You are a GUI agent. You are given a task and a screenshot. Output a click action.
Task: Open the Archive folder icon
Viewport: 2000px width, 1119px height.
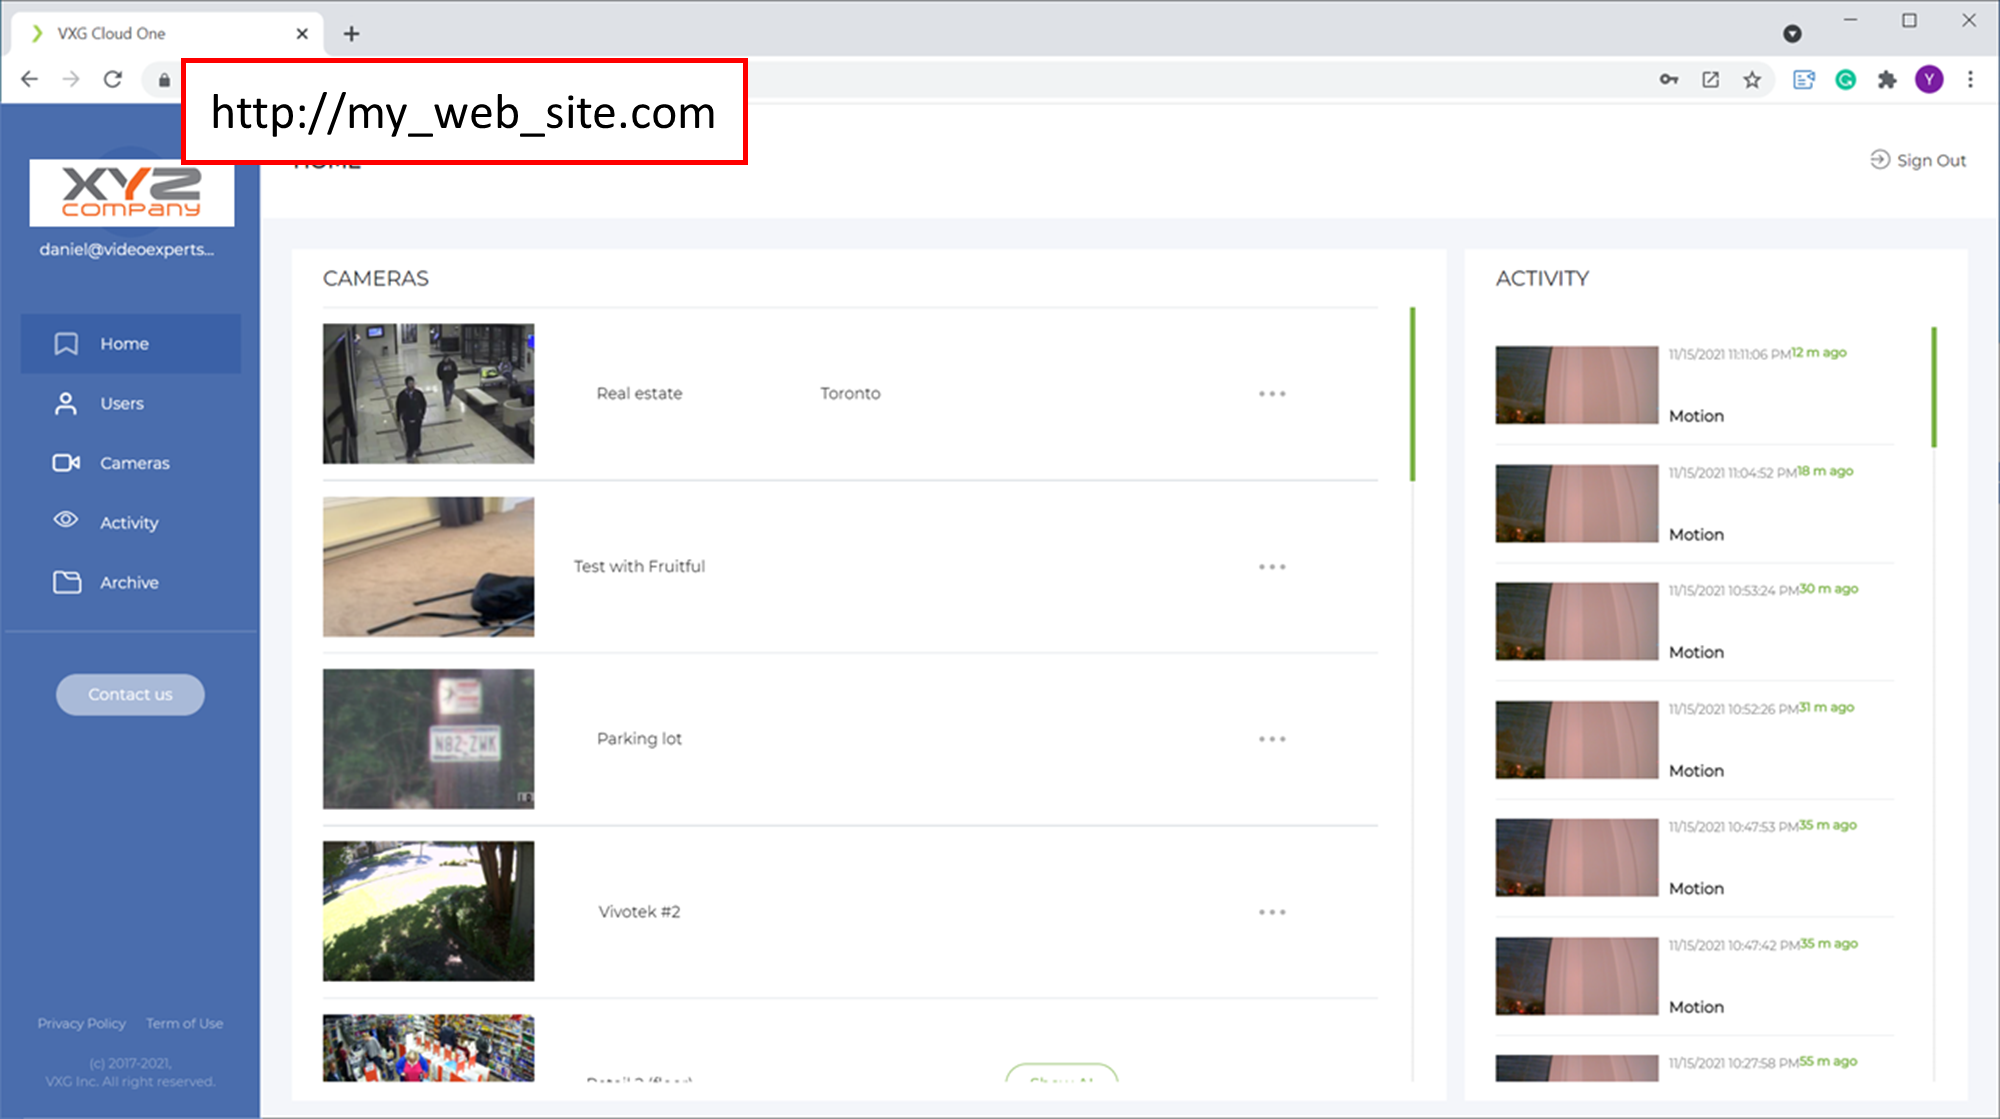(66, 582)
